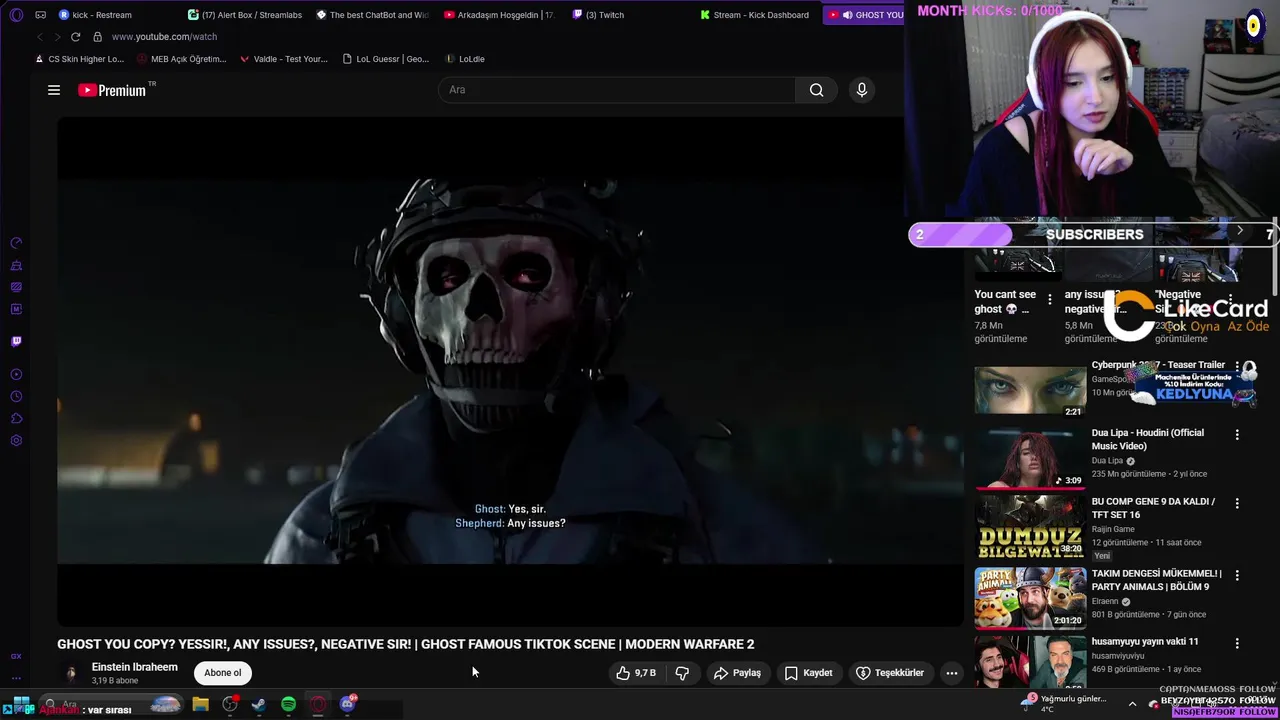Click the Teşekkürler thanks button
Viewport: 1280px width, 720px height.
click(x=890, y=673)
